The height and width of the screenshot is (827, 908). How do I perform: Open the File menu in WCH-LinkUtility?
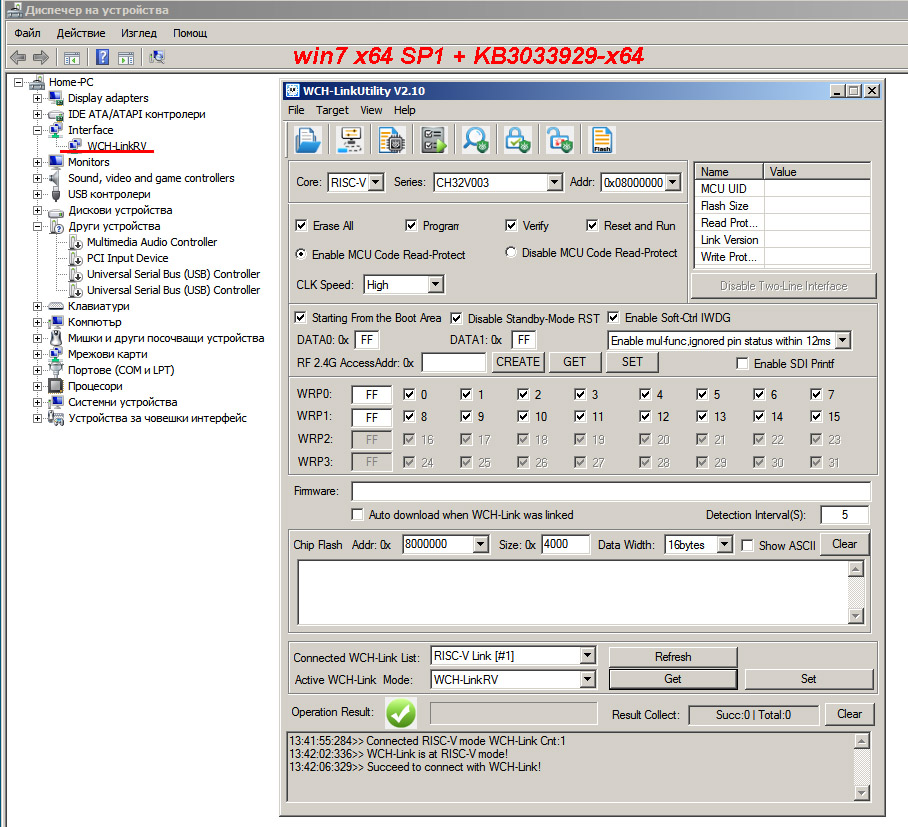click(x=296, y=110)
